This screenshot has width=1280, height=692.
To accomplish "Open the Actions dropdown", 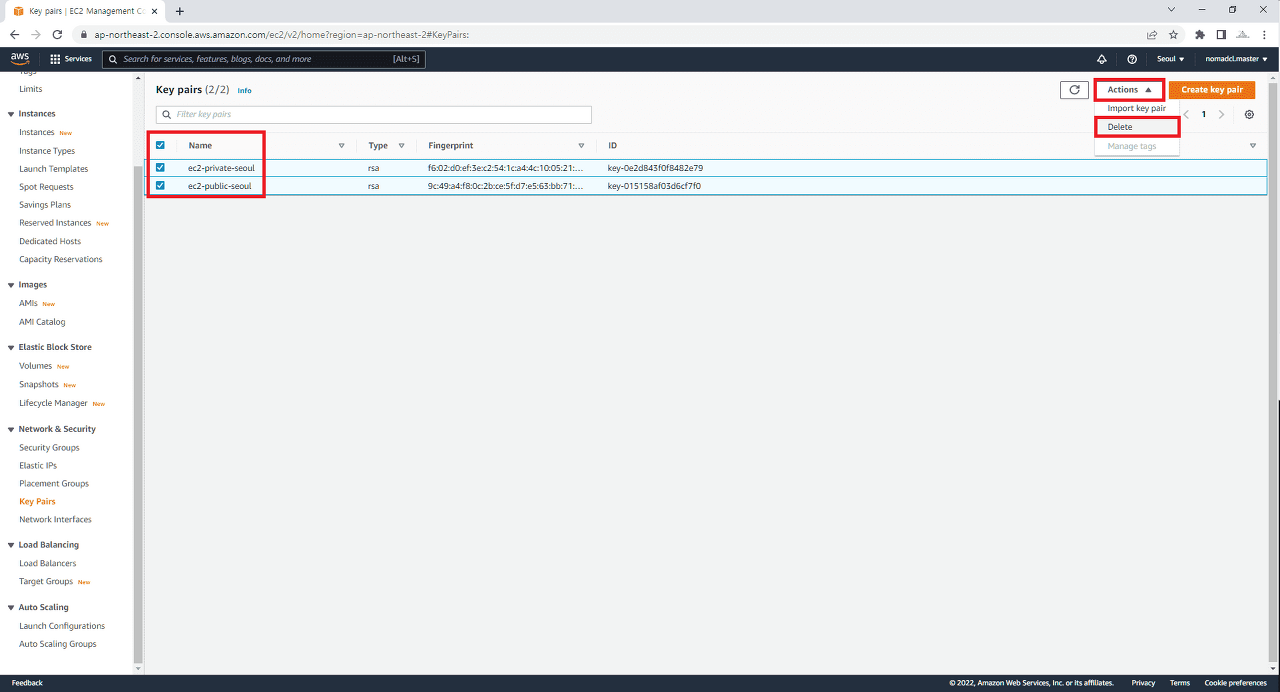I will coord(1129,90).
